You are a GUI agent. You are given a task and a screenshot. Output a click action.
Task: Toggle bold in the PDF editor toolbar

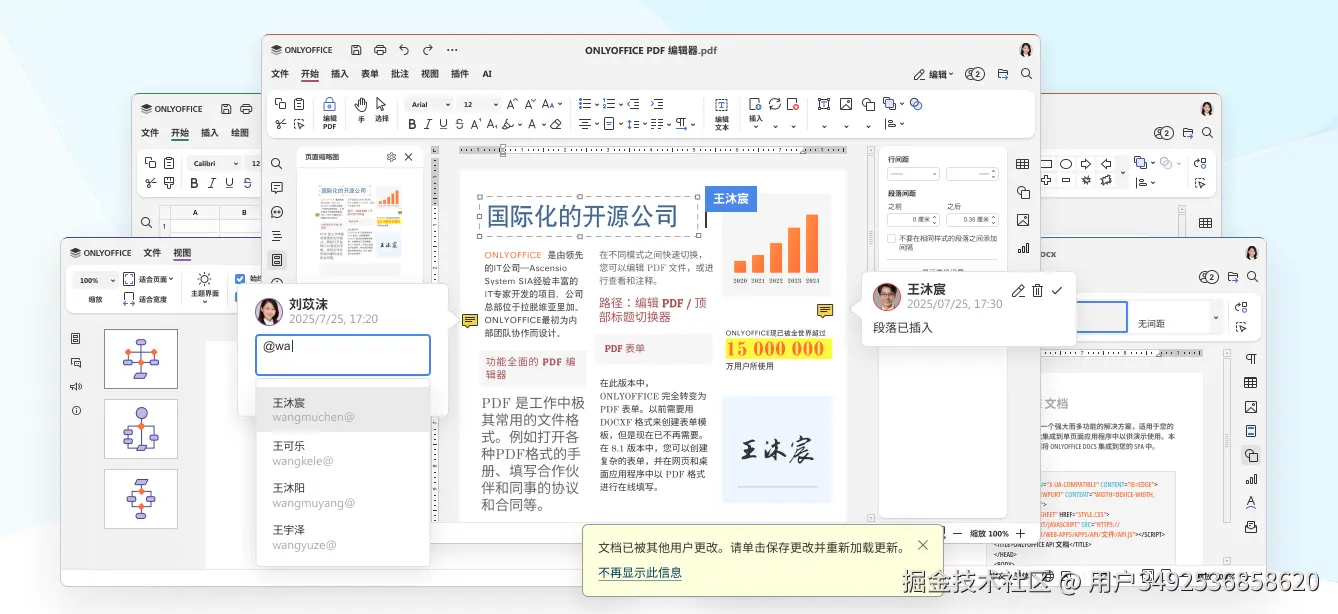412,124
